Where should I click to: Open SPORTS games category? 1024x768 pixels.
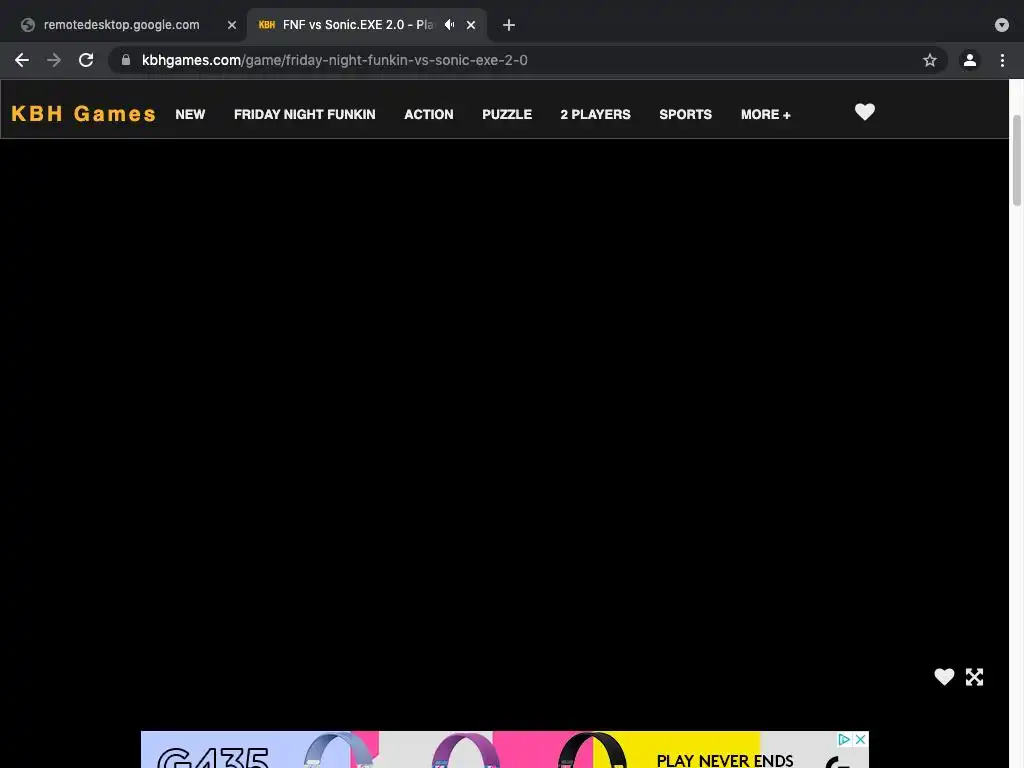coord(685,114)
